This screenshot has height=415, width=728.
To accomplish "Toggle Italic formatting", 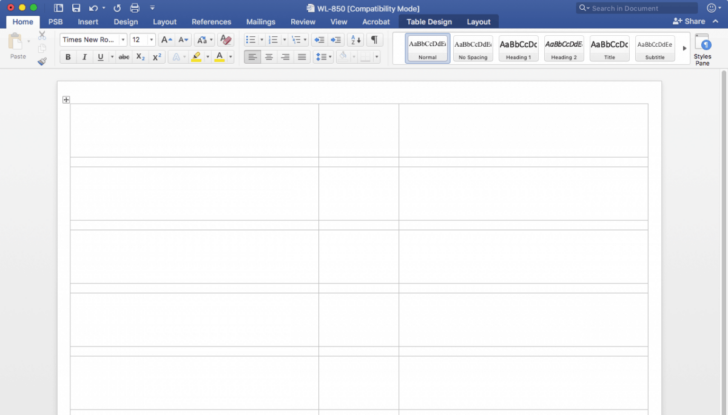I will (x=84, y=57).
